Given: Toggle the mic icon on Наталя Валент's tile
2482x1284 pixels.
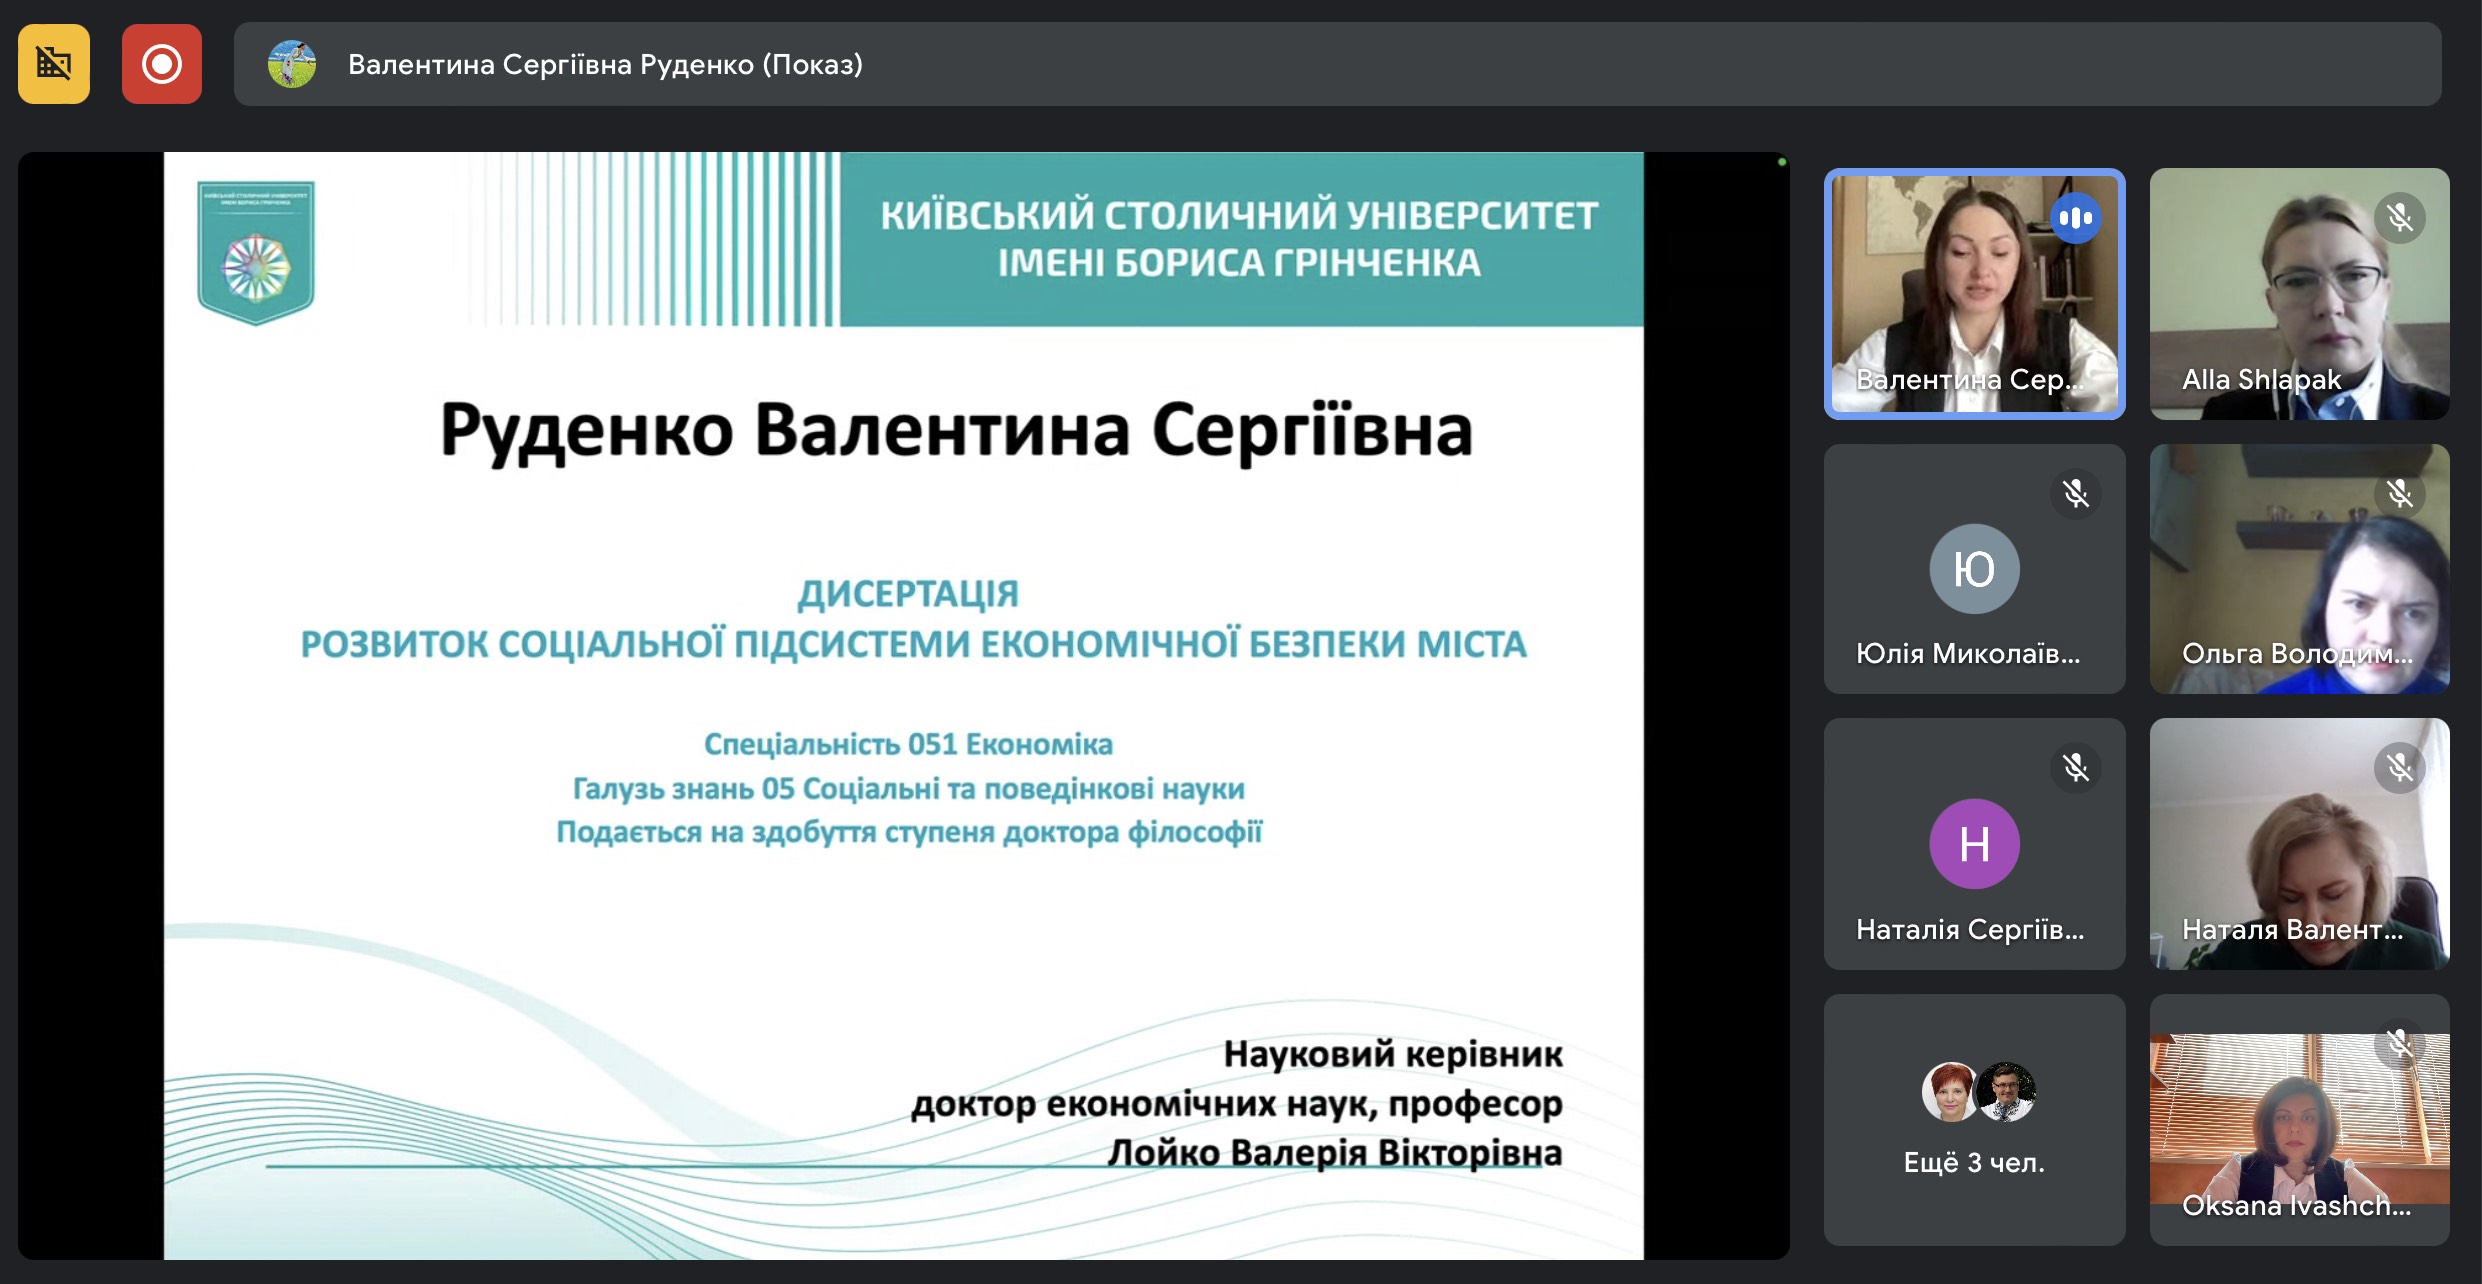Looking at the screenshot, I should [2401, 768].
